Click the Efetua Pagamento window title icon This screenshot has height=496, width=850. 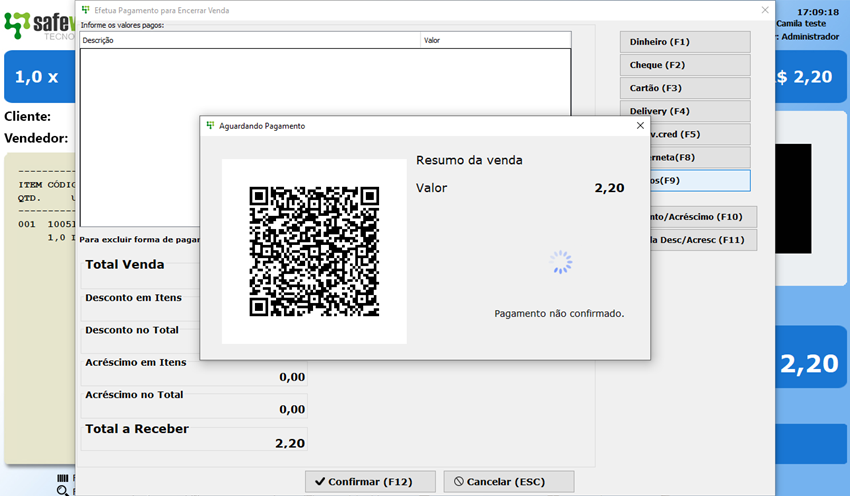coord(86,10)
